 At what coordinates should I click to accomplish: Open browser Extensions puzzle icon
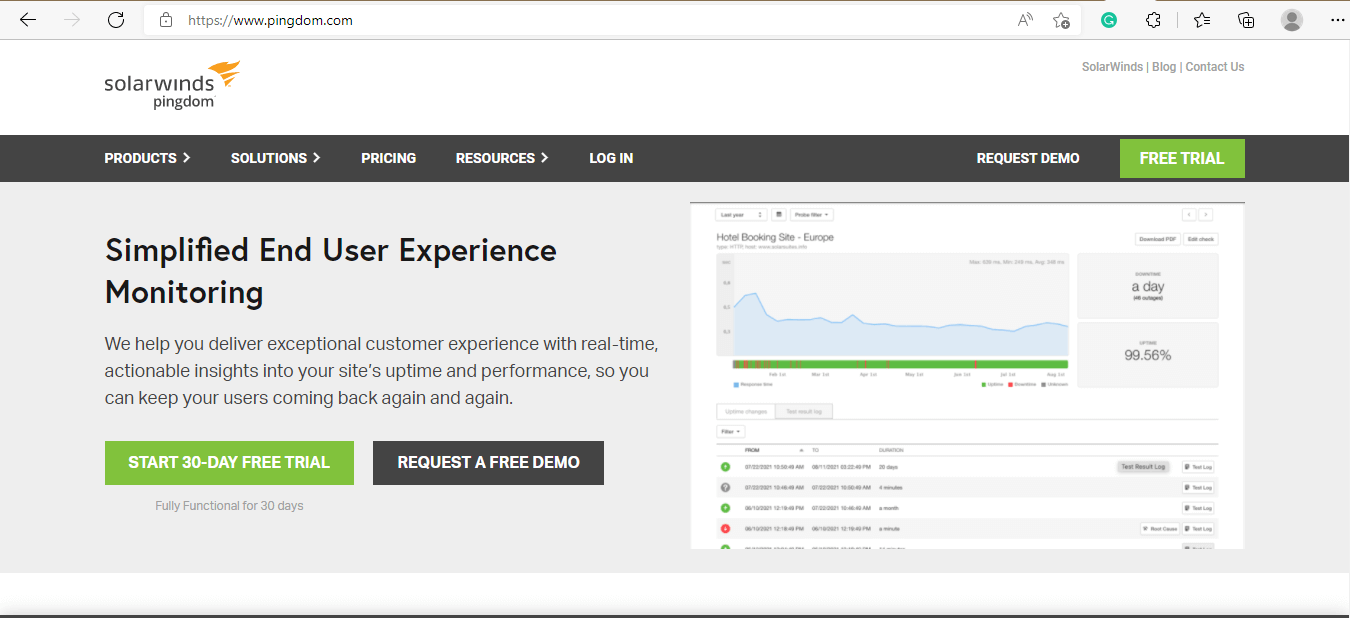tap(1153, 20)
